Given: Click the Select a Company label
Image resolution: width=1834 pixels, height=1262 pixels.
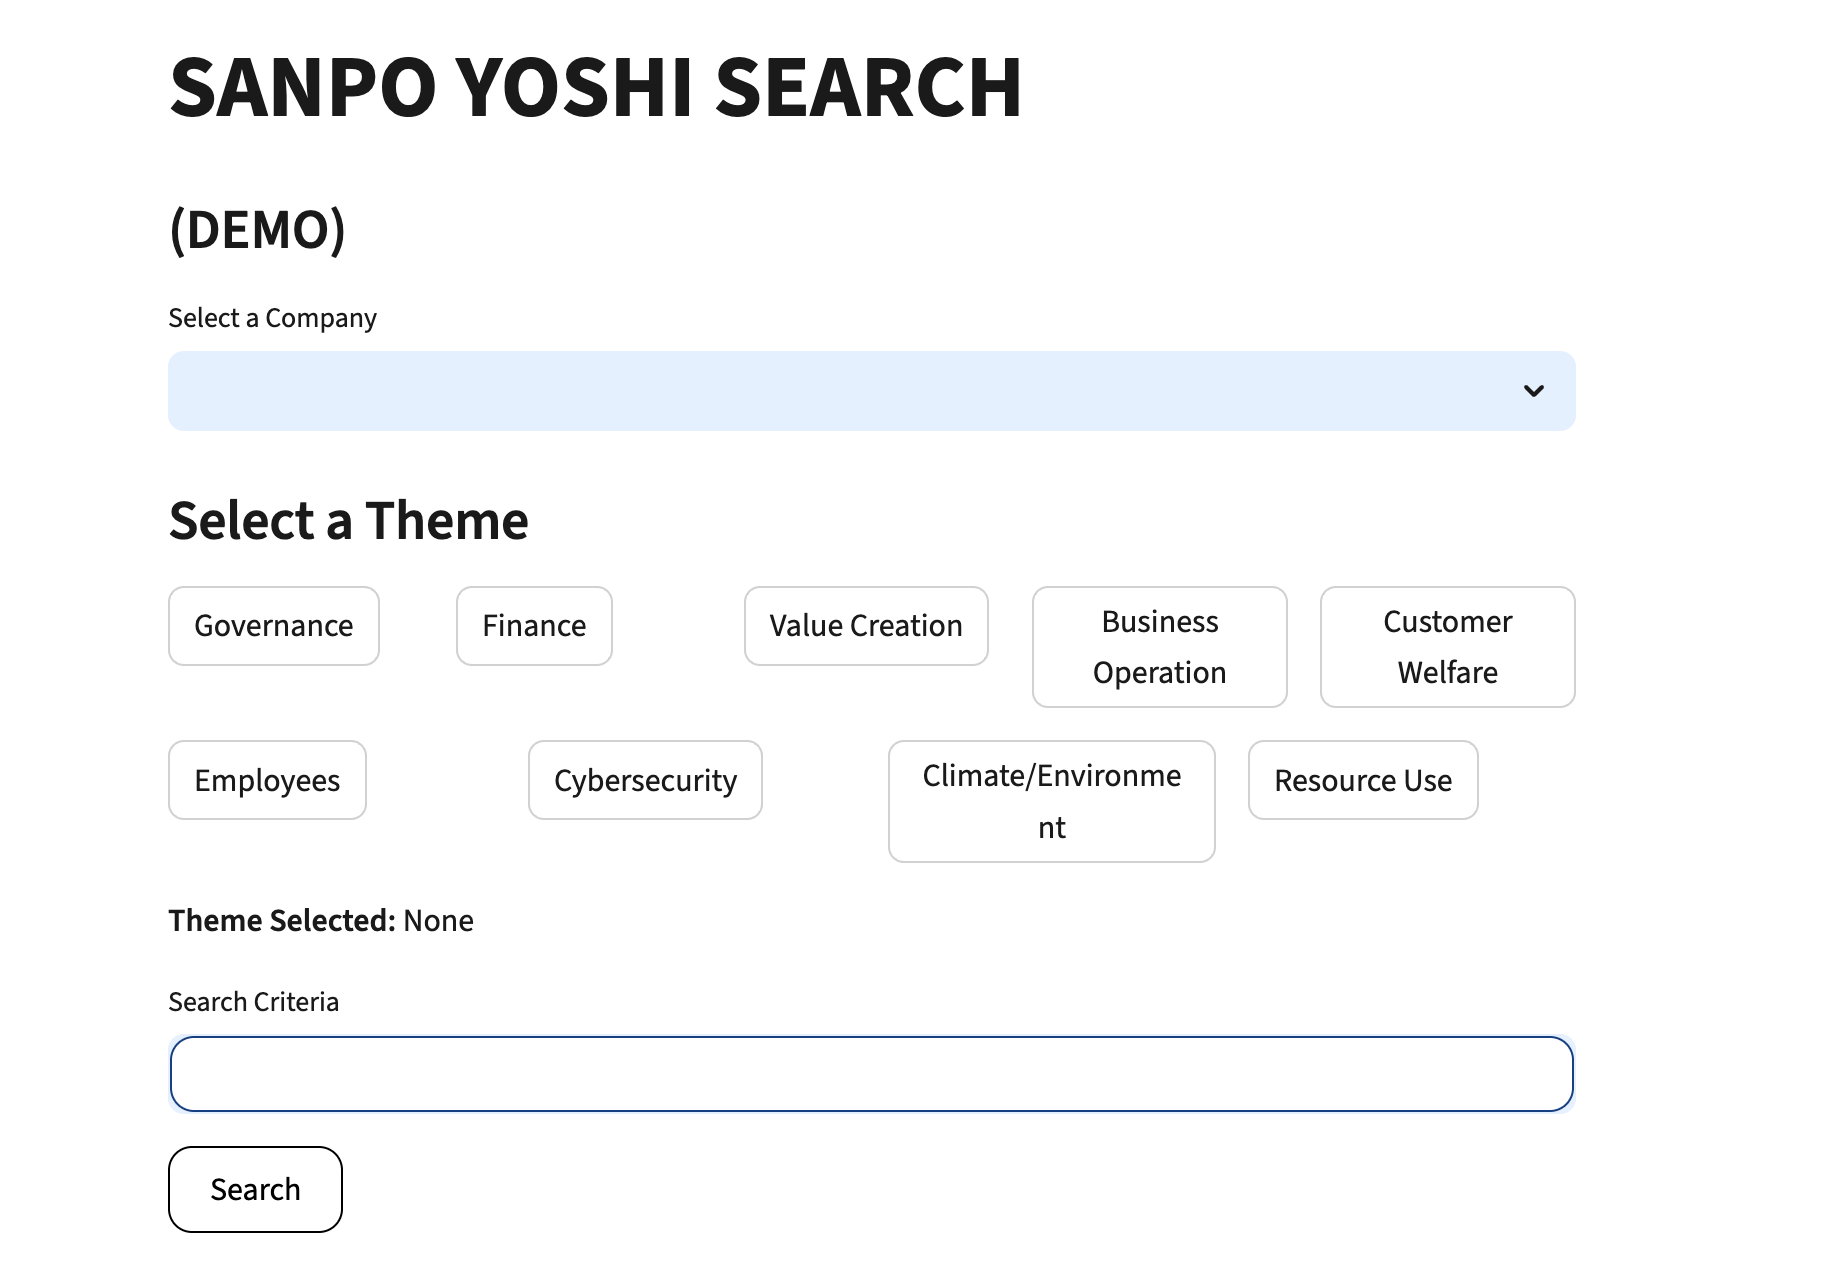Looking at the screenshot, I should pos(273,317).
